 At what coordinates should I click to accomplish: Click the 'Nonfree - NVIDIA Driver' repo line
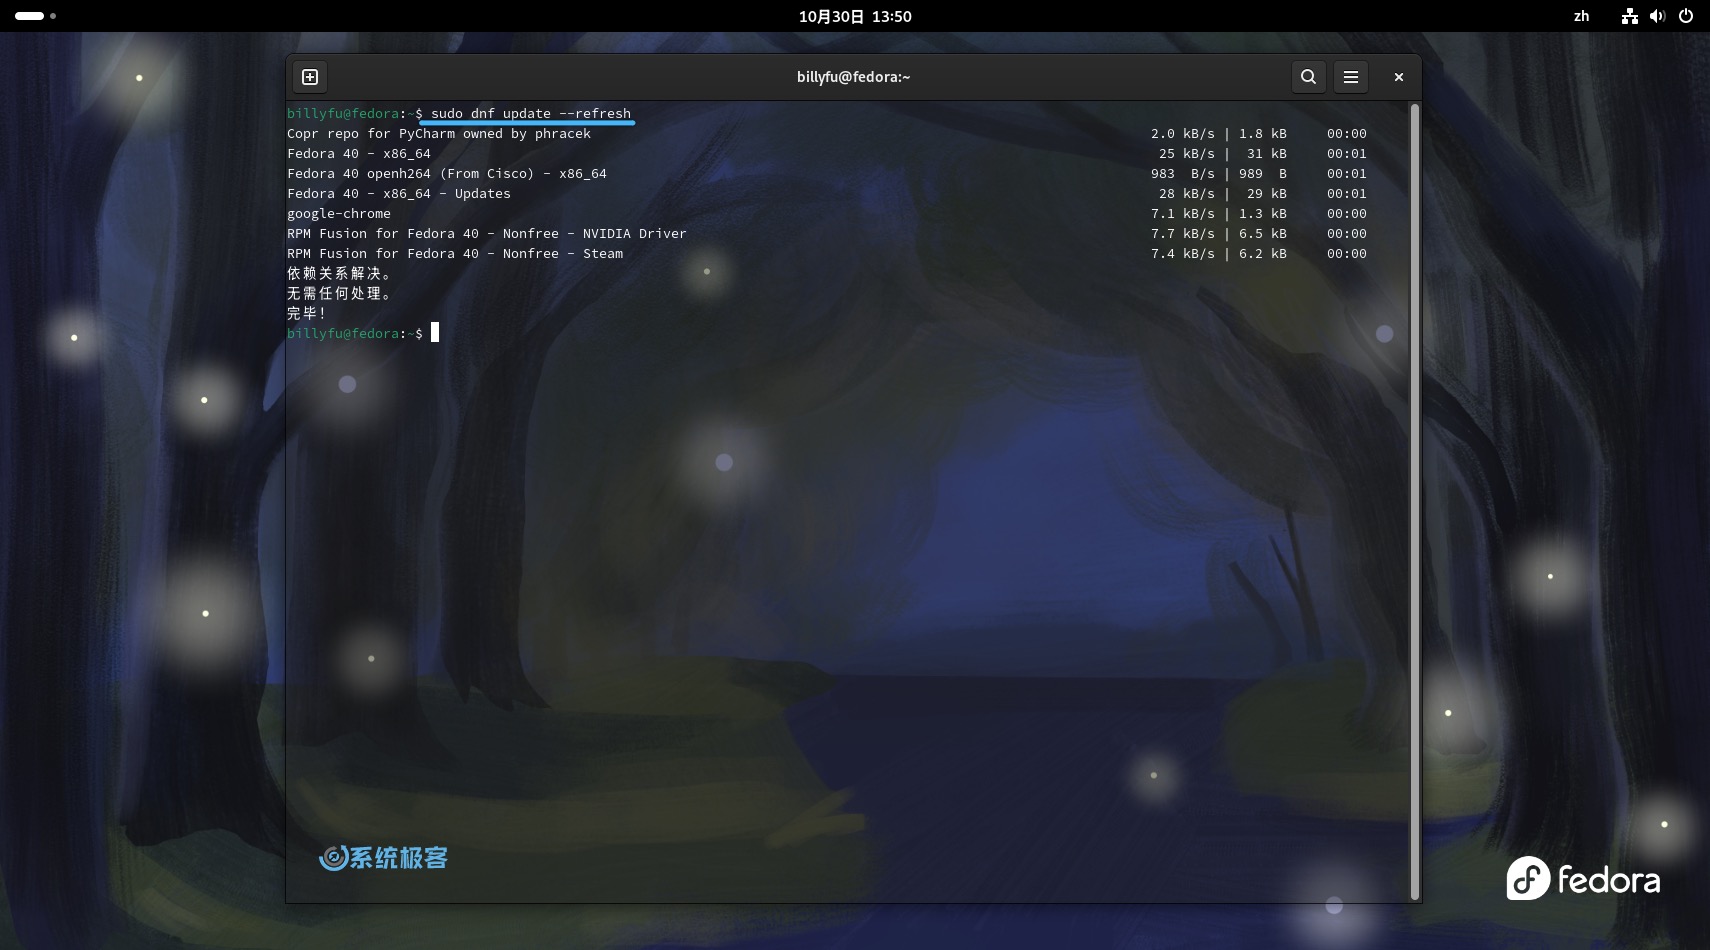tap(487, 233)
